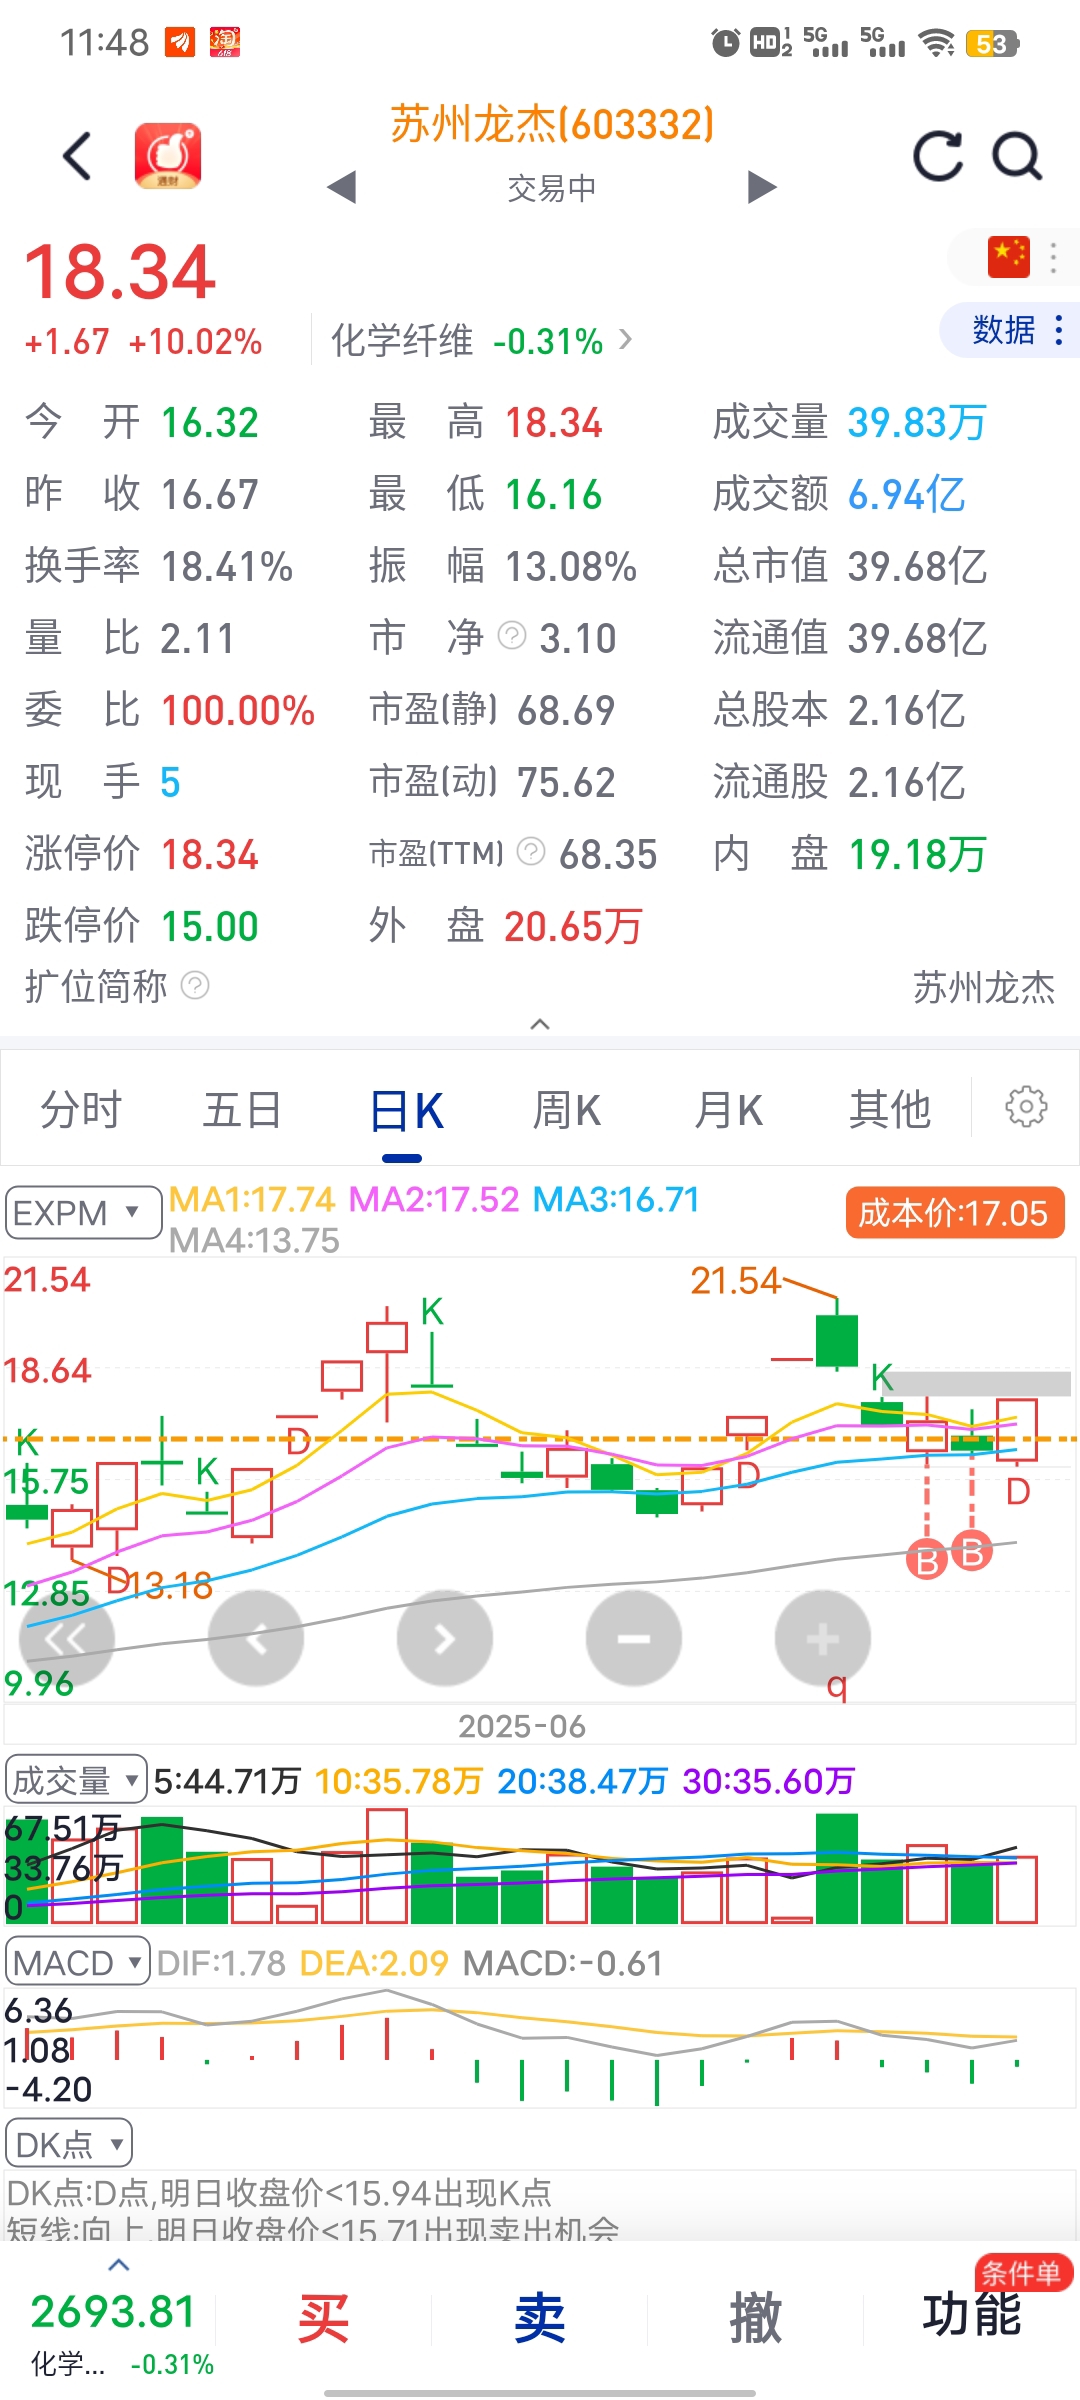Tap the stock title 苏州龙杰(603332)
The width and height of the screenshot is (1080, 2400).
[552, 125]
